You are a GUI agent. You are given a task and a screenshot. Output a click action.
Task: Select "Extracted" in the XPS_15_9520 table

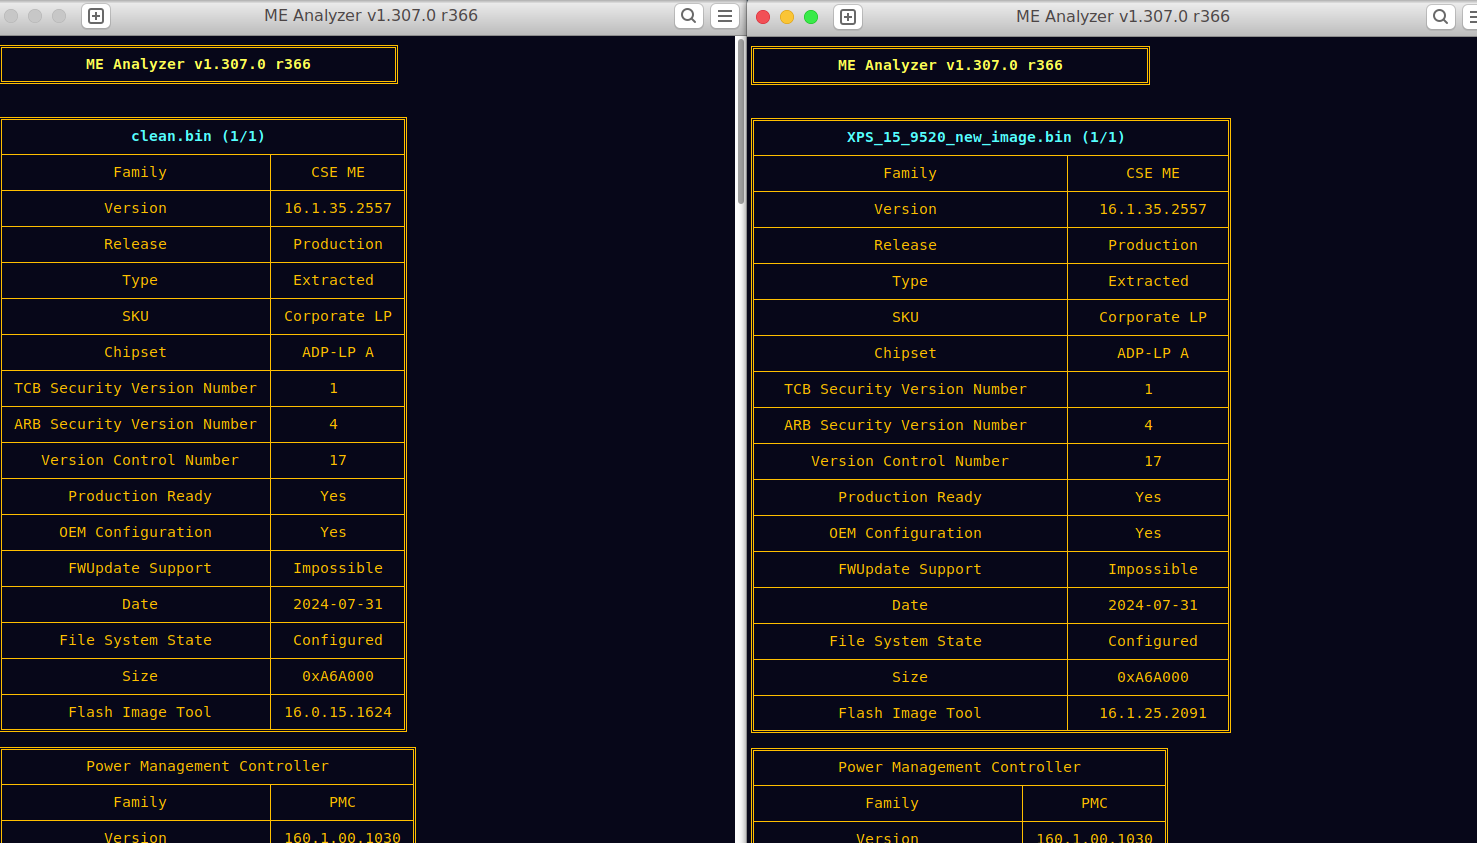coord(1148,281)
